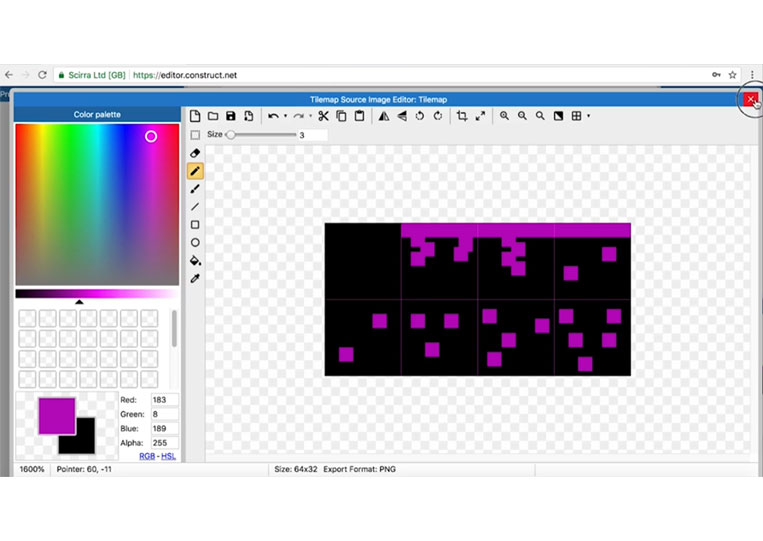Image resolution: width=763 pixels, height=541 pixels.
Task: Click the browser back arrow
Action: 9,75
